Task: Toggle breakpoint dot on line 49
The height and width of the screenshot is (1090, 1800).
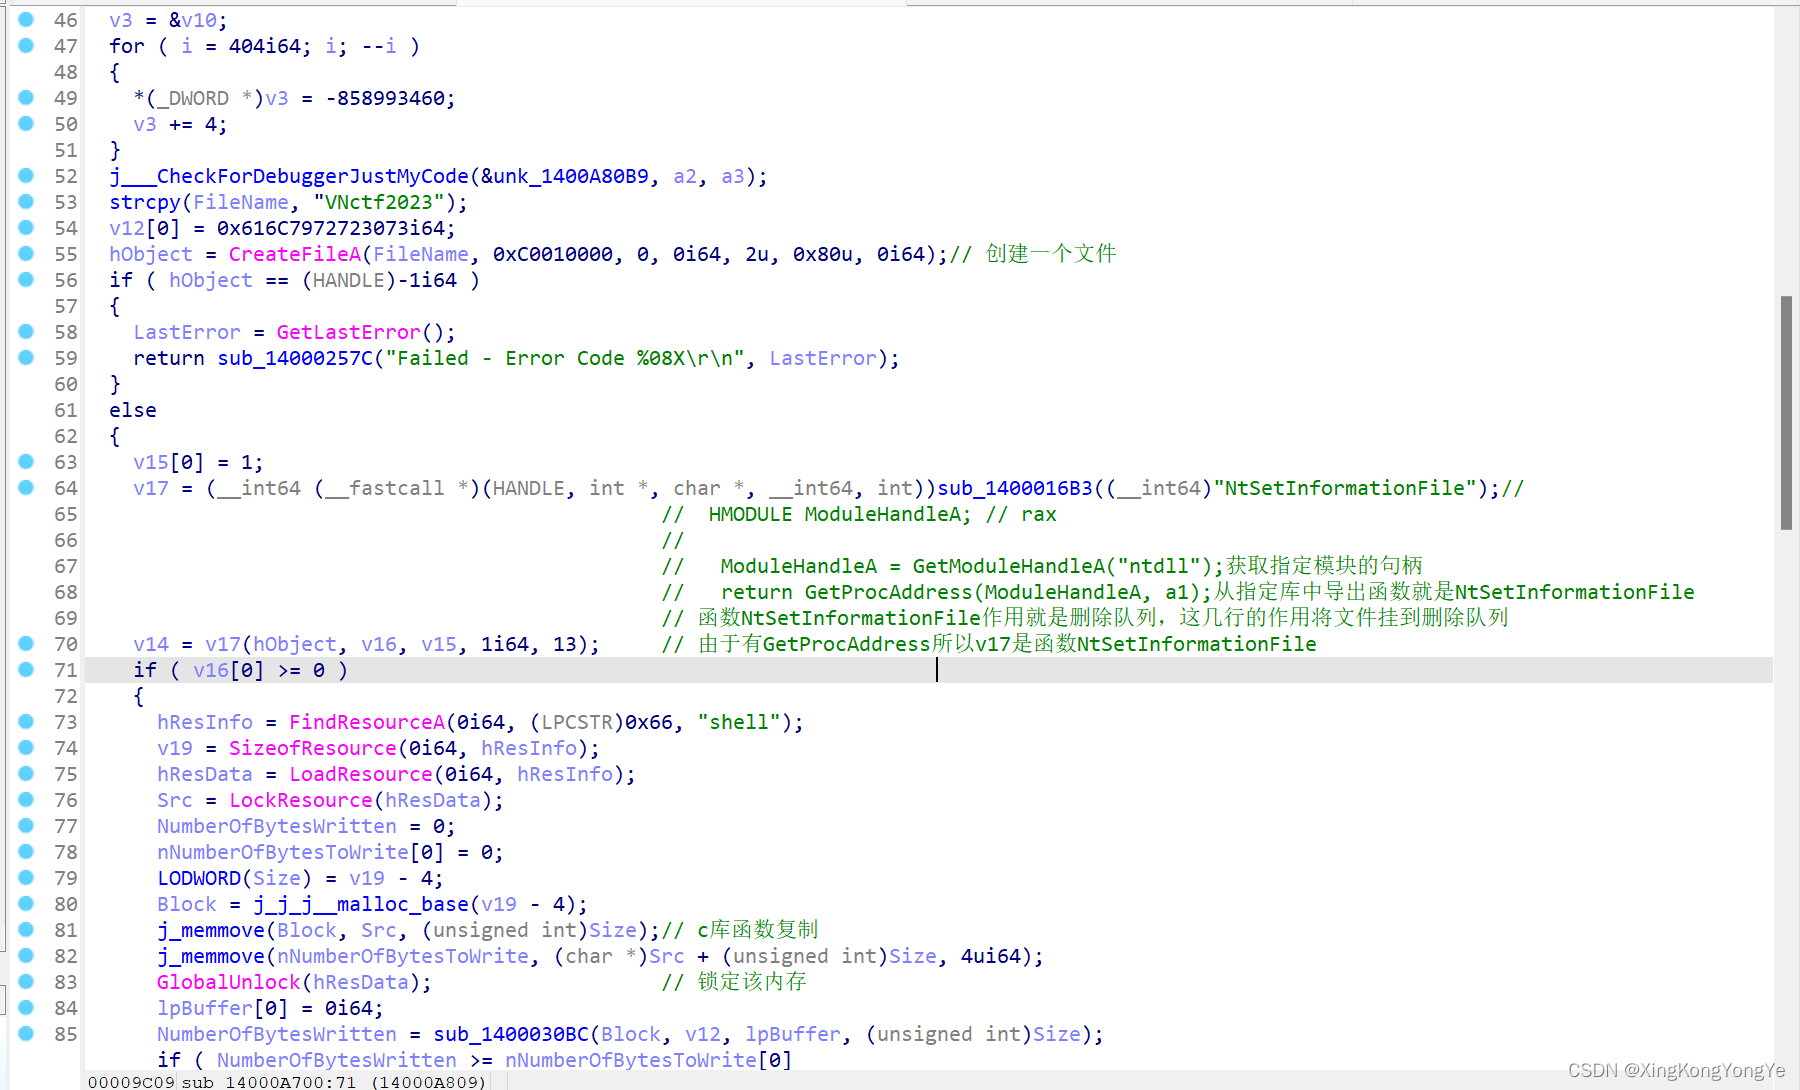Action: (x=26, y=97)
